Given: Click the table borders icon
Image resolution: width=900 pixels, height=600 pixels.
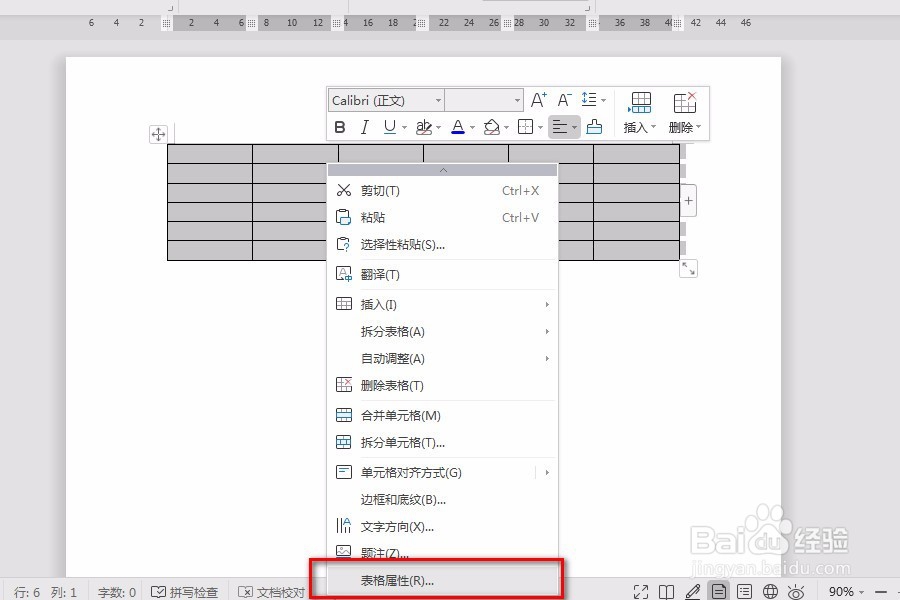Looking at the screenshot, I should pyautogui.click(x=525, y=127).
